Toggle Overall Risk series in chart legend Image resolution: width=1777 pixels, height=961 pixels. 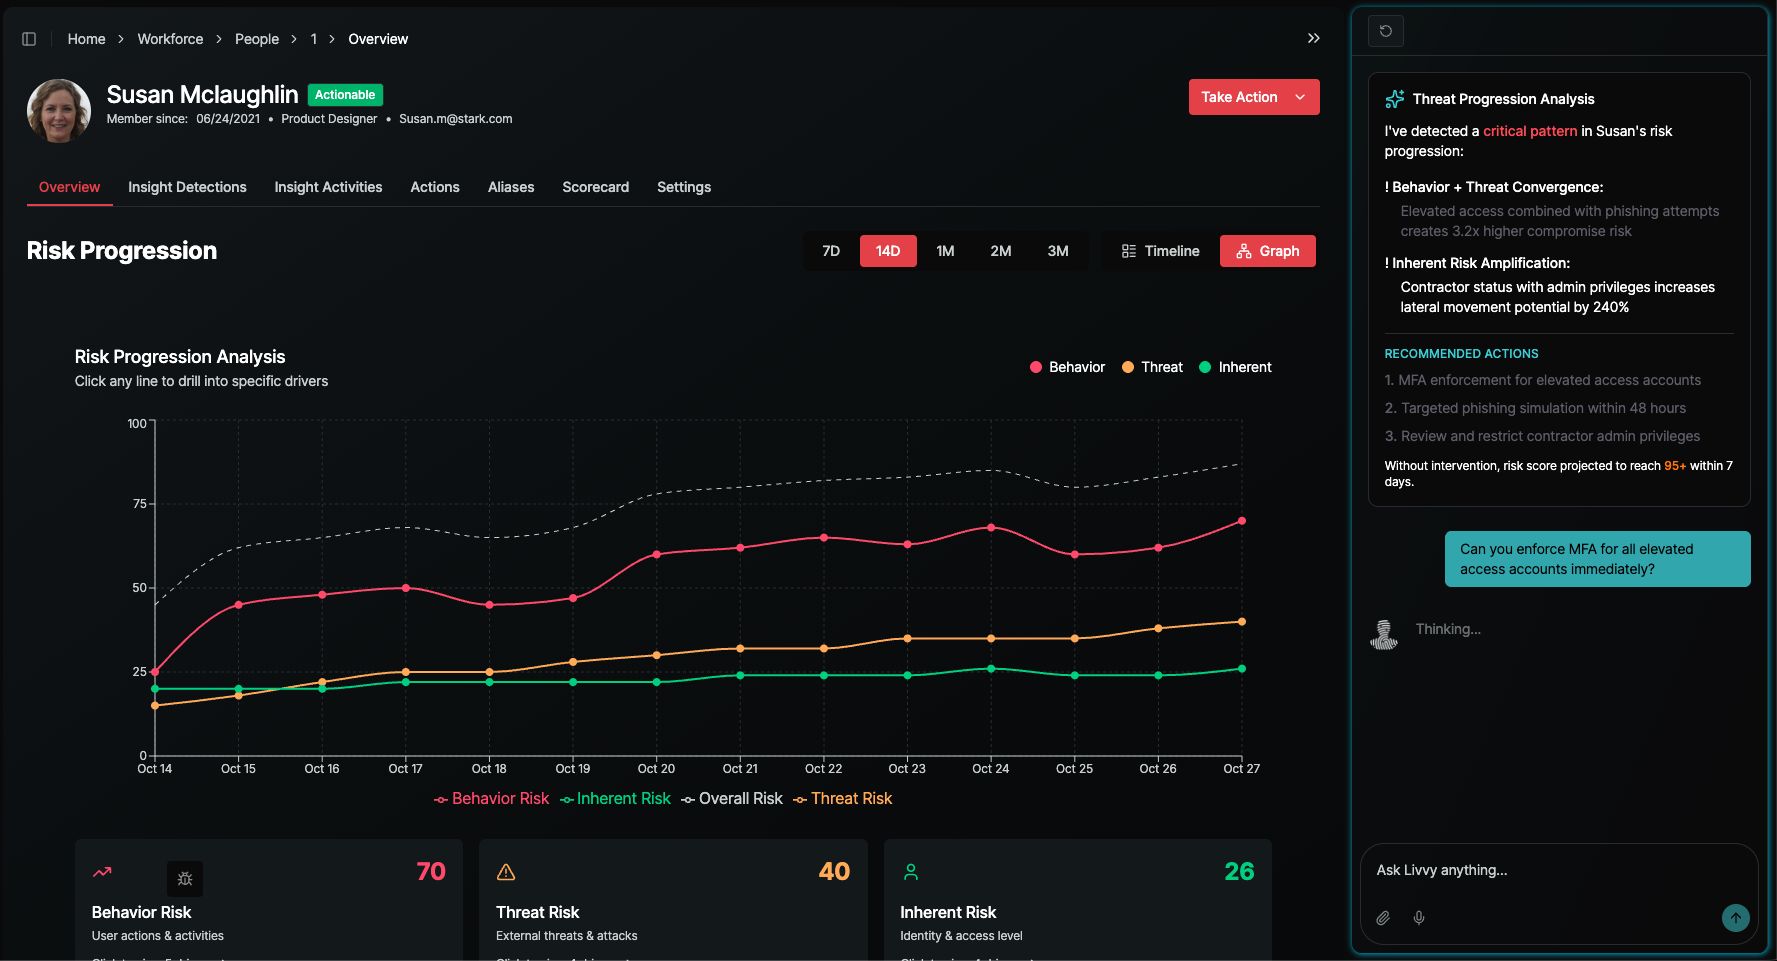point(732,798)
